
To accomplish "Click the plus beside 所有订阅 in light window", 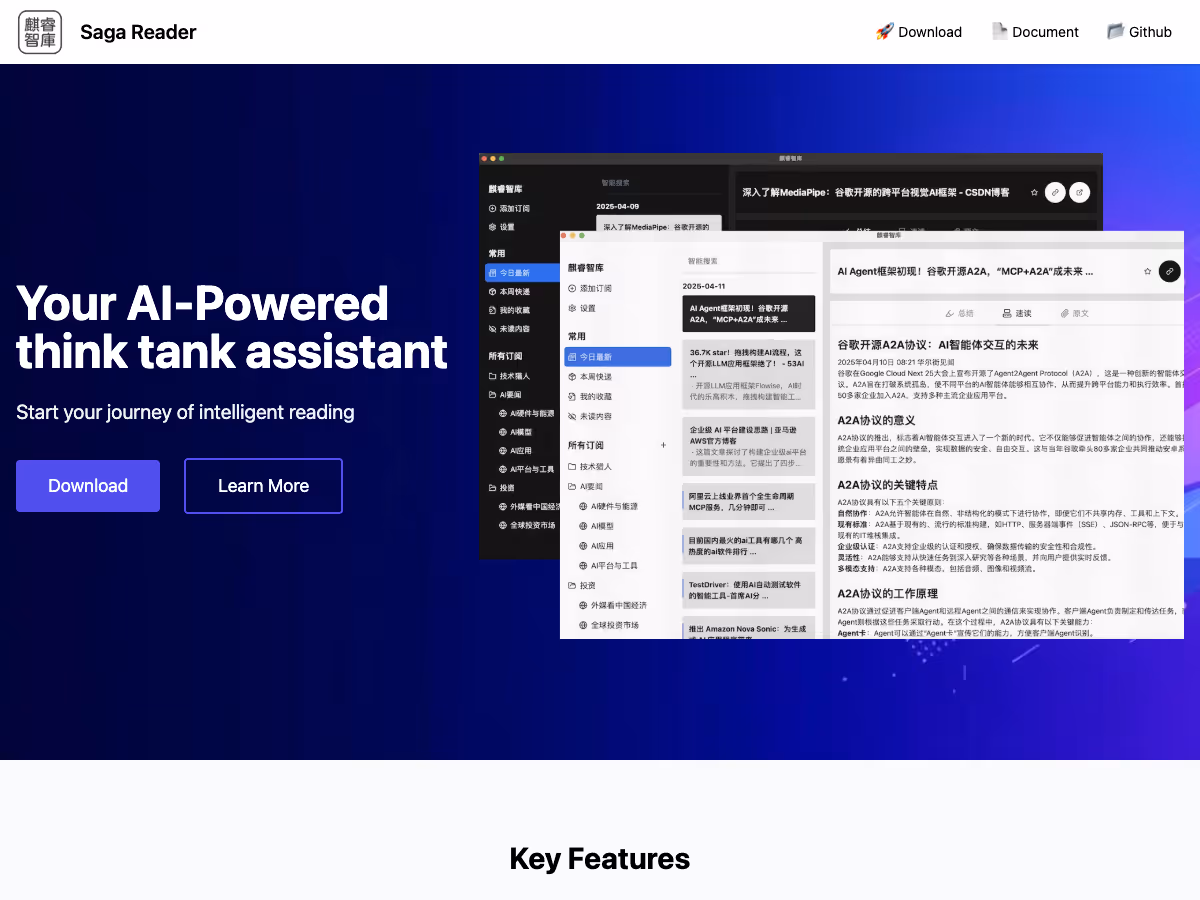I will pos(663,445).
